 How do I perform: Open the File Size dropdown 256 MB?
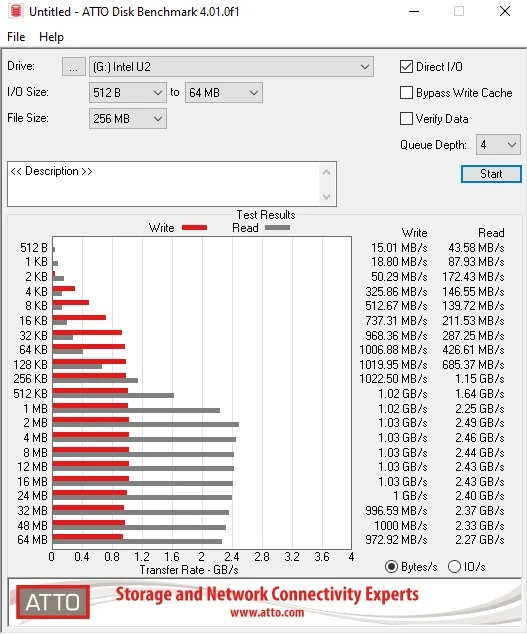[x=128, y=118]
